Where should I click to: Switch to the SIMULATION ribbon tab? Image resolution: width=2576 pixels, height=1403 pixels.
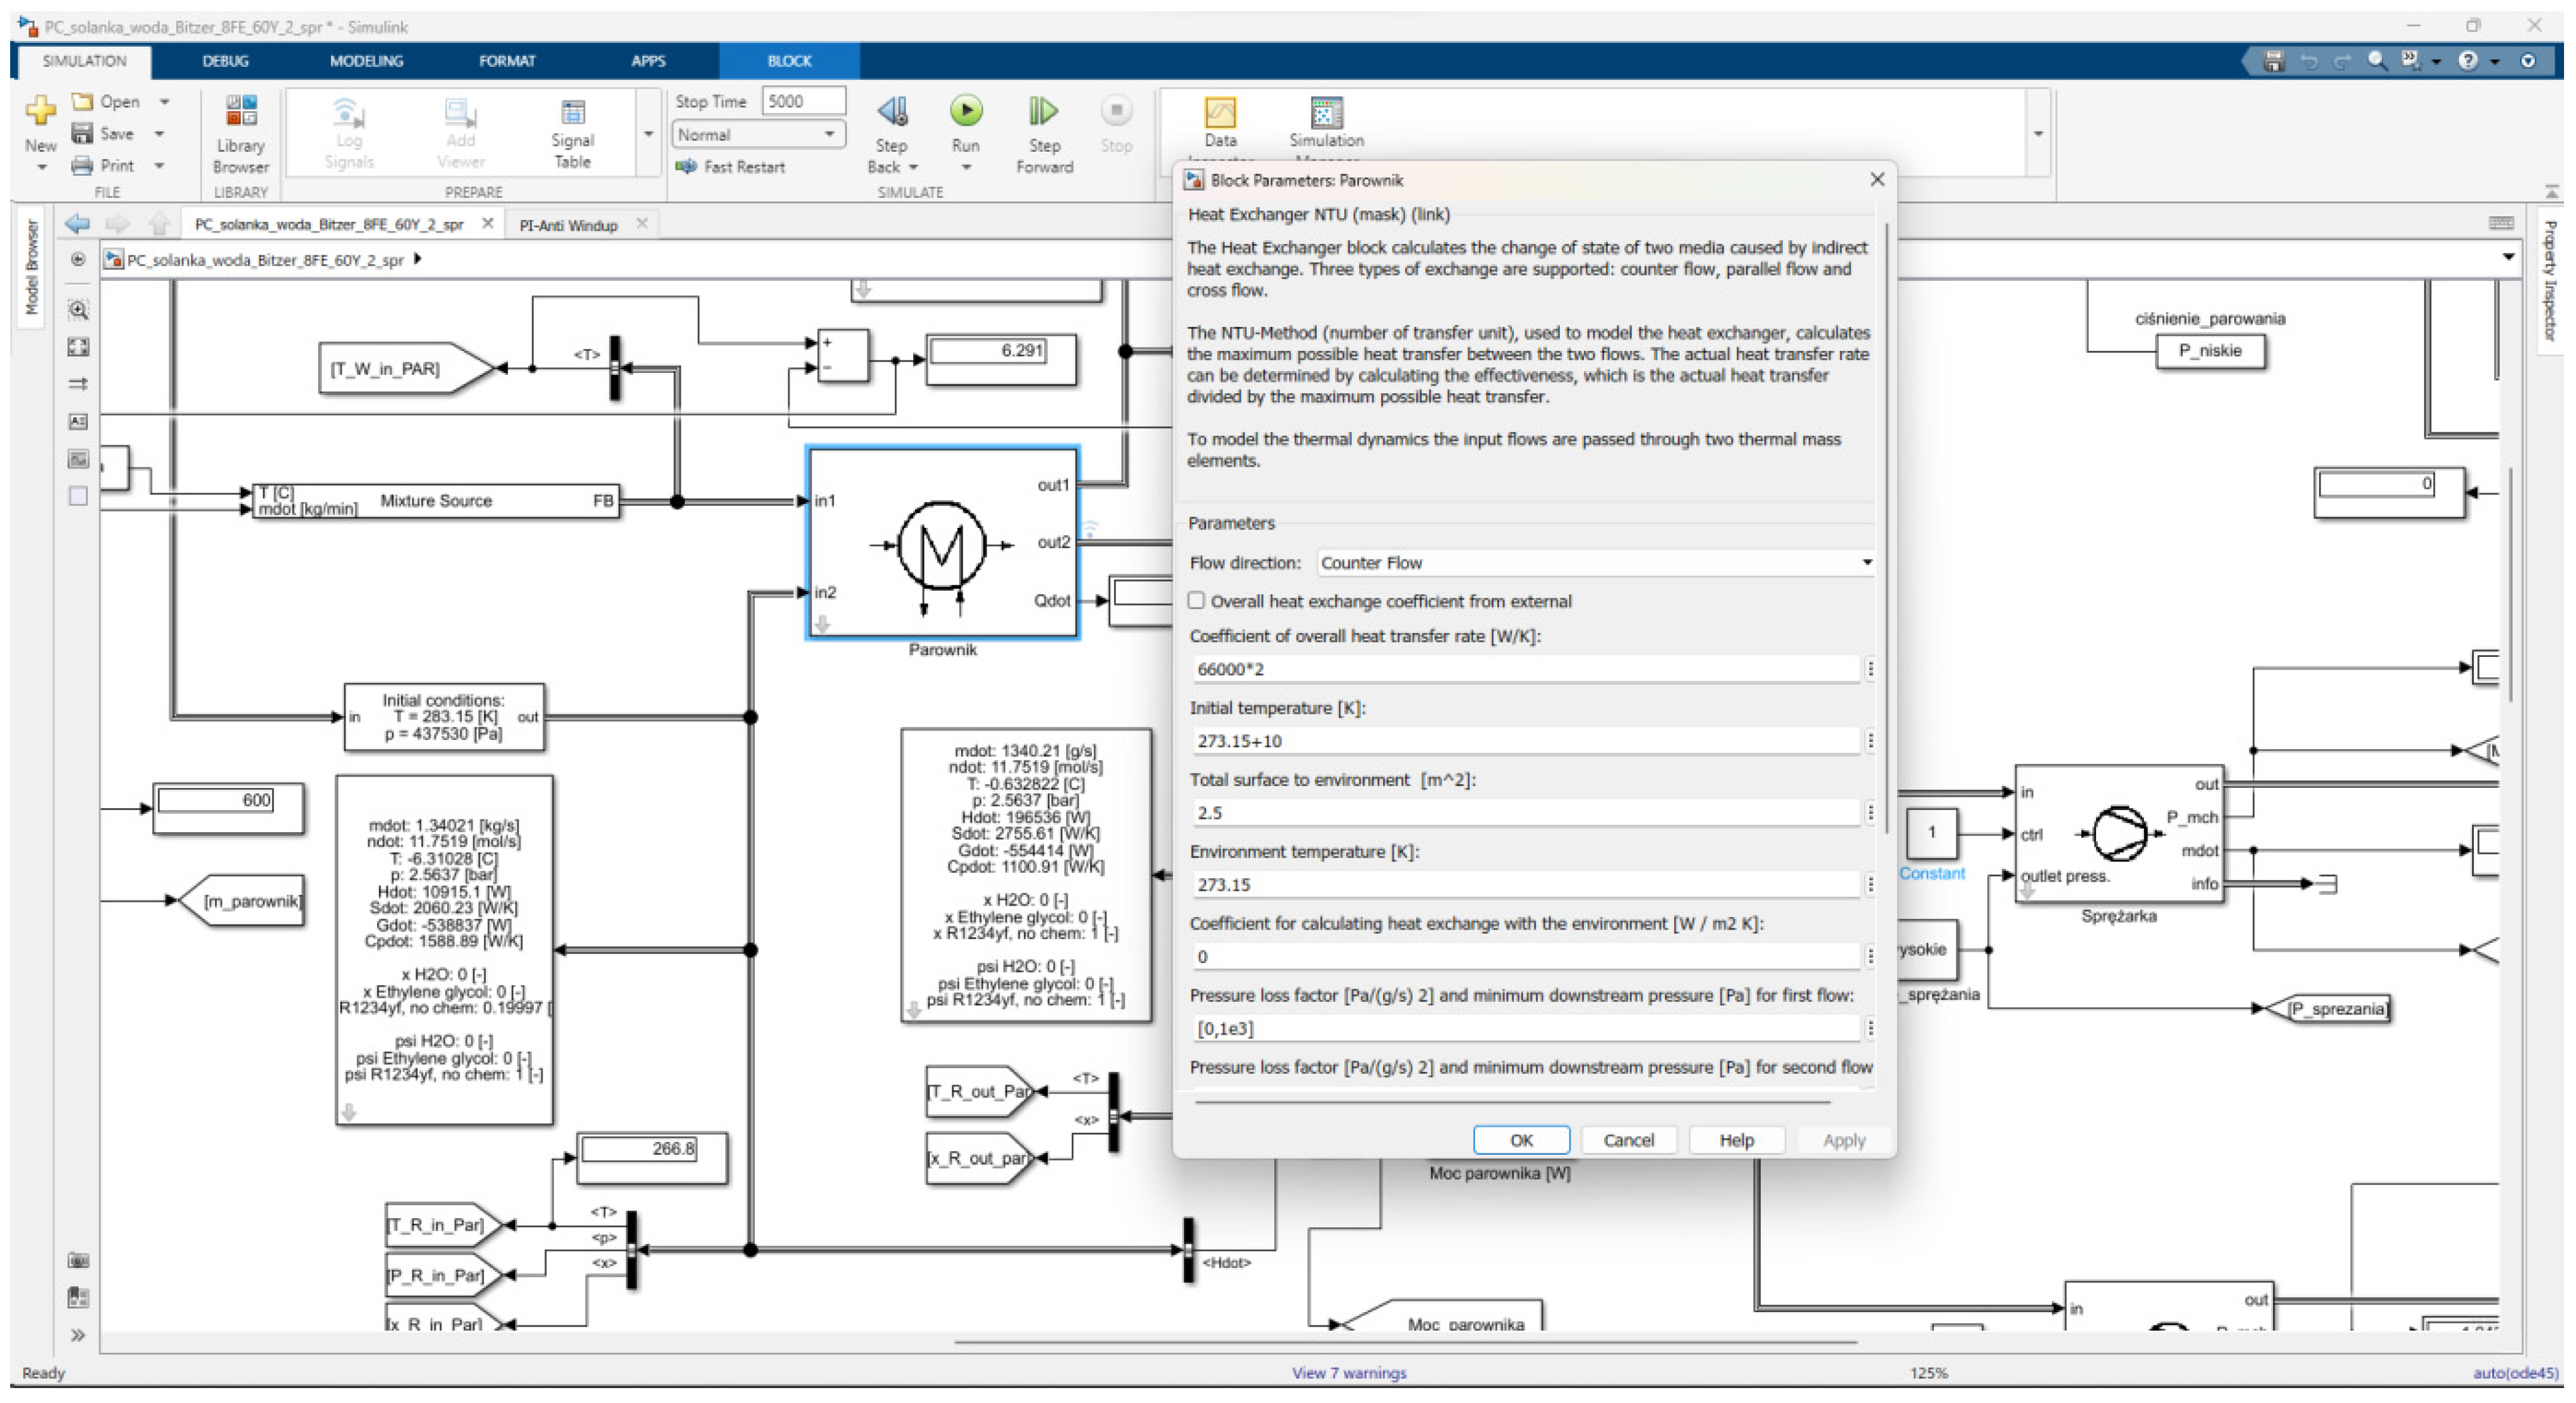point(85,61)
